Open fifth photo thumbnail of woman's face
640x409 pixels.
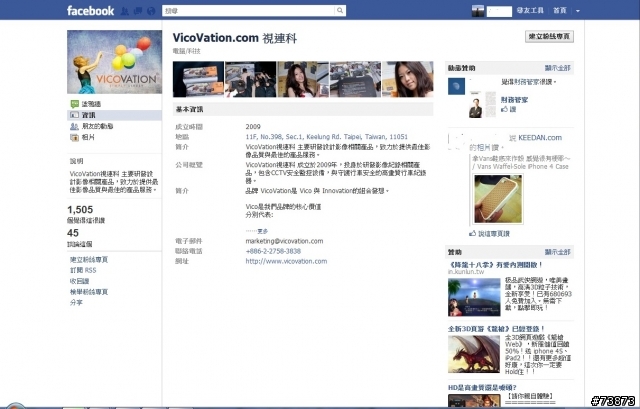tap(407, 79)
